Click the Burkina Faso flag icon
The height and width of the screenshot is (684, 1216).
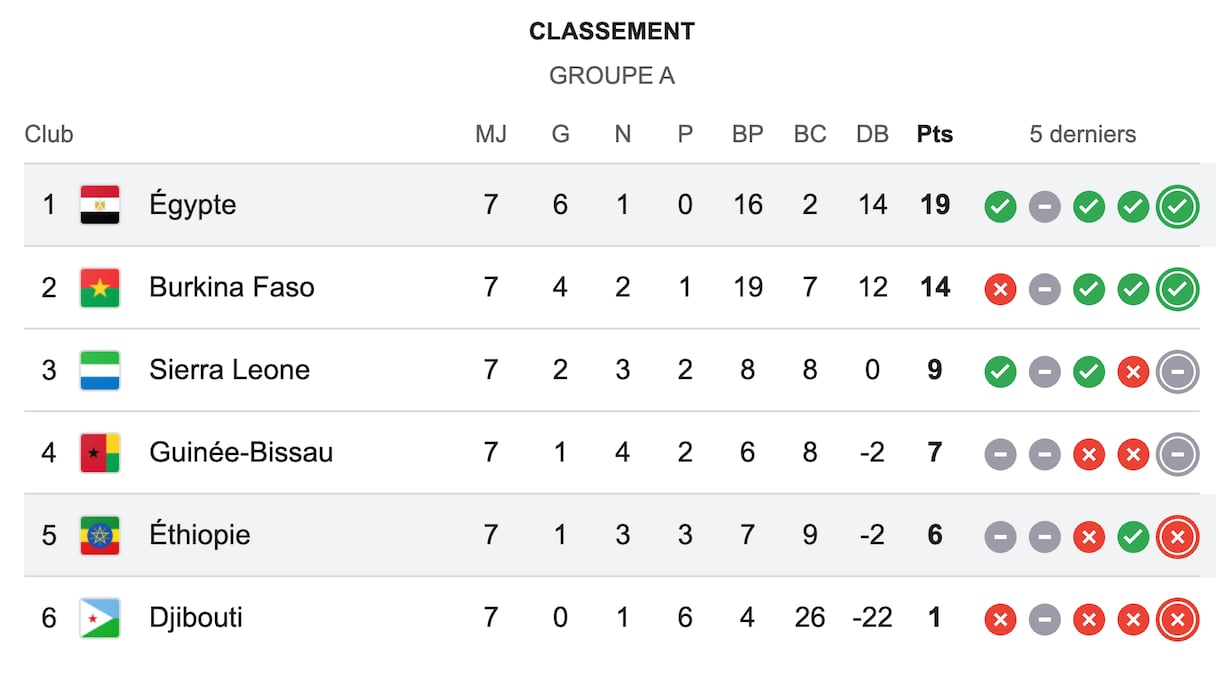click(x=100, y=288)
